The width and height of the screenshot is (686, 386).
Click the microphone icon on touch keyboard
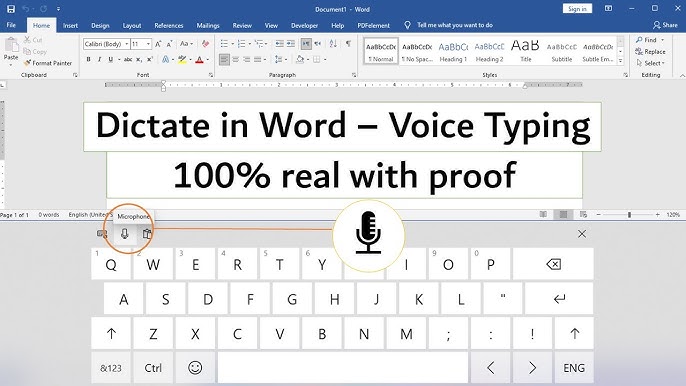(125, 234)
